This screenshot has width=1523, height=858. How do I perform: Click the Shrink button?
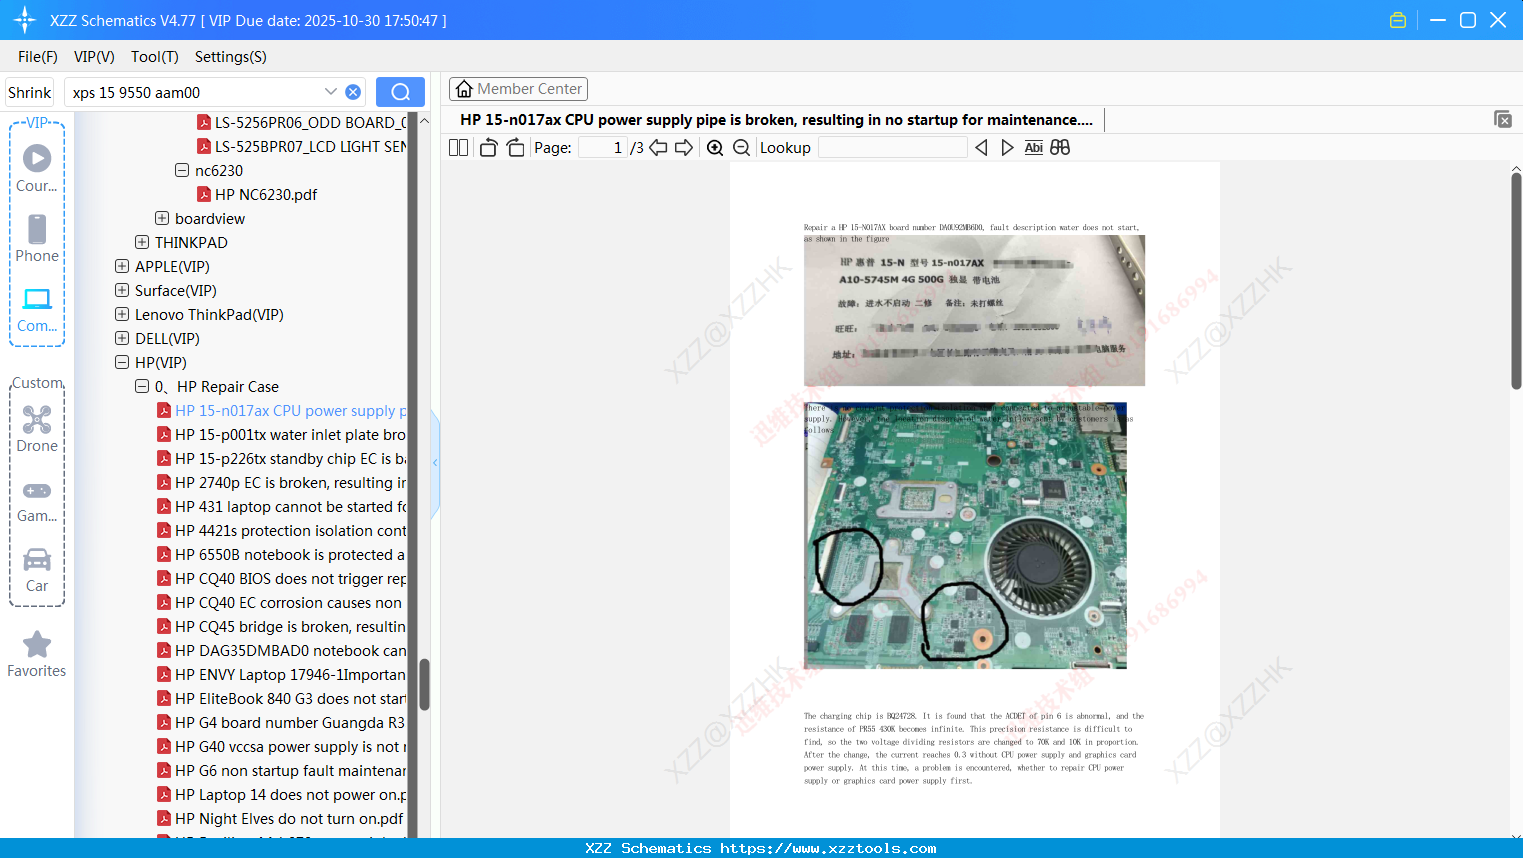(x=29, y=92)
